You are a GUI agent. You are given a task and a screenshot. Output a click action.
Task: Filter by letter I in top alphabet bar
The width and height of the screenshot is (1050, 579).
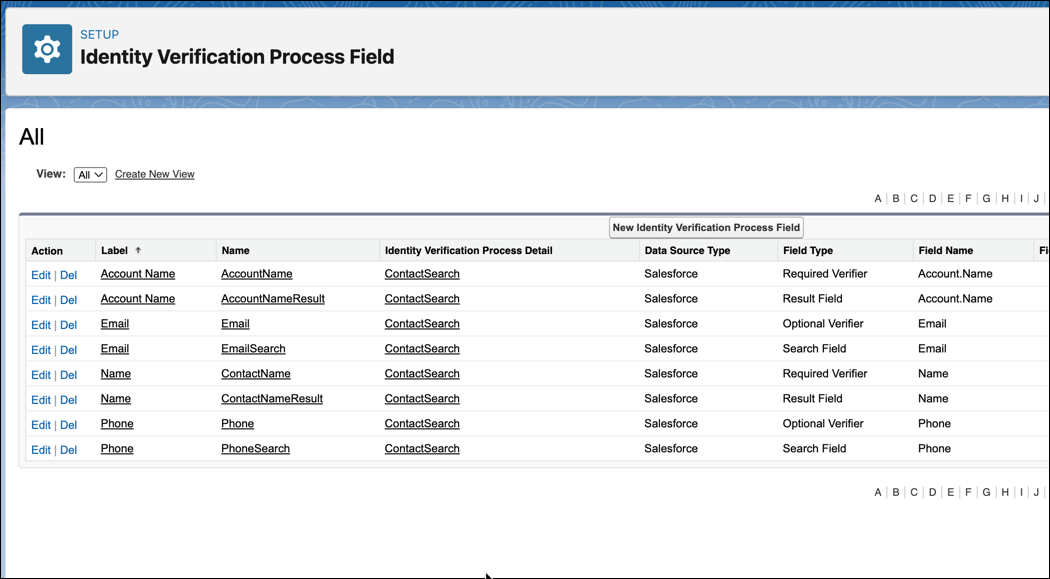(x=1021, y=199)
